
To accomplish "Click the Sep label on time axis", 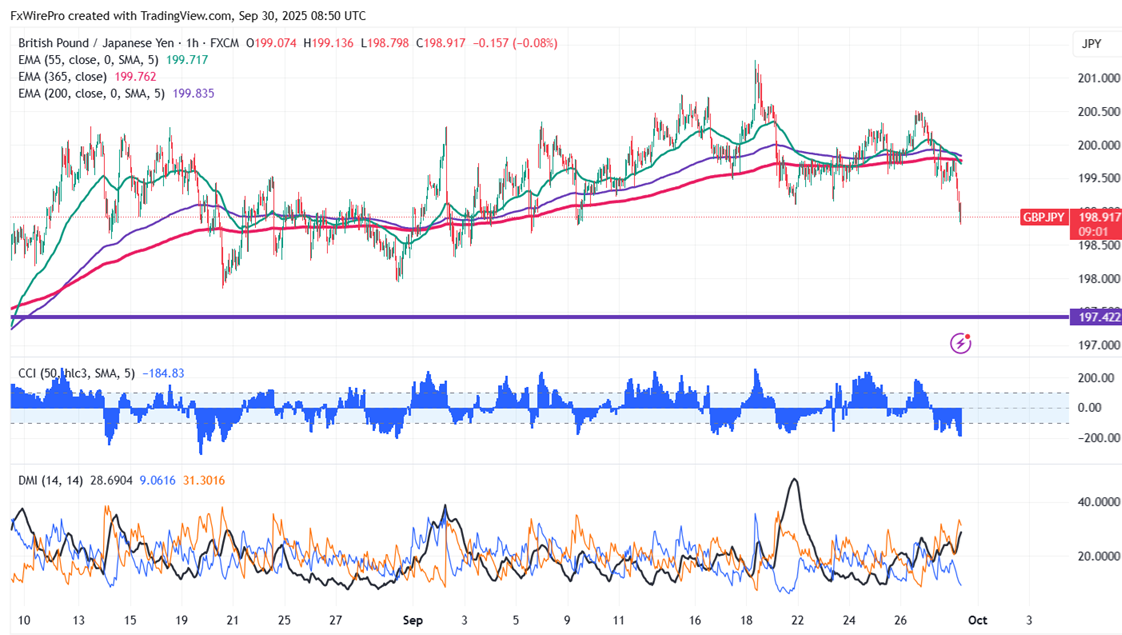I will tap(413, 621).
